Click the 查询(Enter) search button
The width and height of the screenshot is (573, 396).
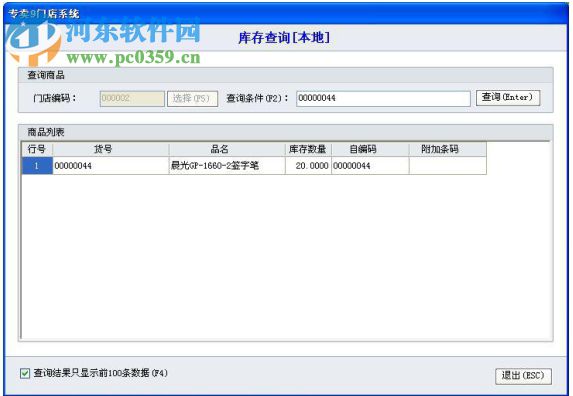pyautogui.click(x=508, y=98)
